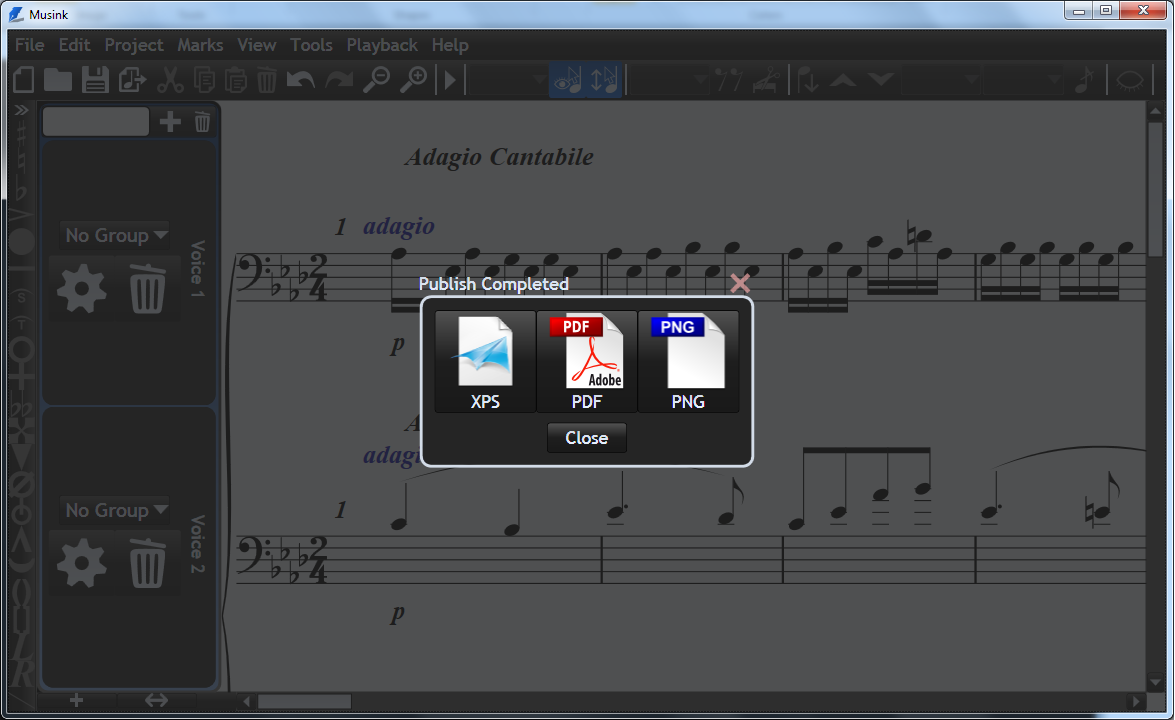Open the Tools menu
Screen dimensions: 1175x720
pyautogui.click(x=311, y=45)
